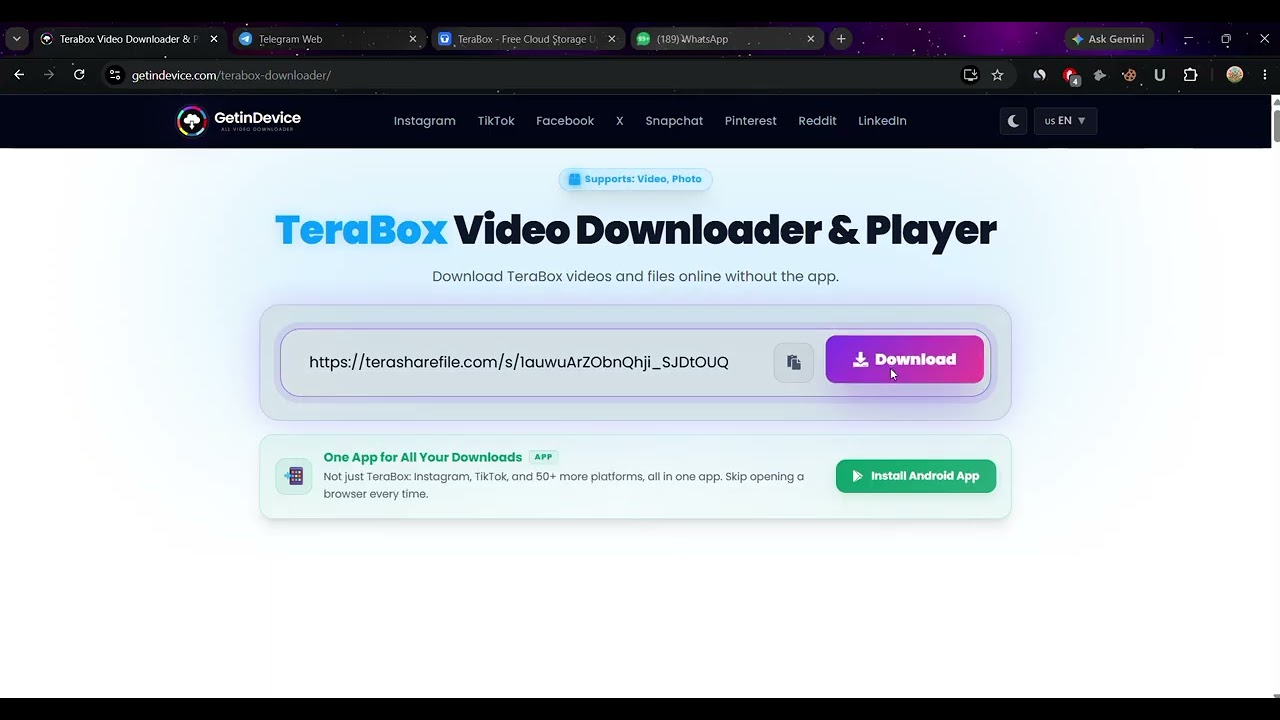
Task: Open the U extension icon
Action: (1160, 75)
